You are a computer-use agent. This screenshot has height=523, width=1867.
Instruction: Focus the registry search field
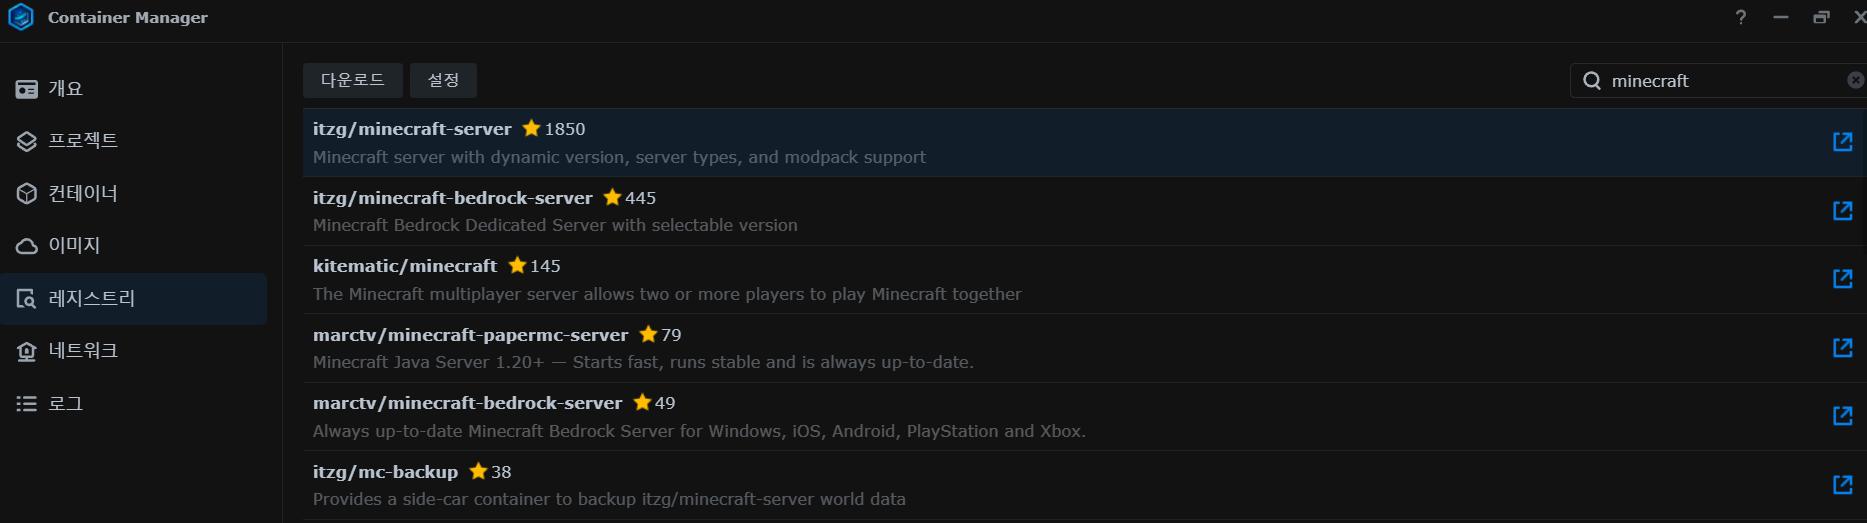click(x=1720, y=81)
